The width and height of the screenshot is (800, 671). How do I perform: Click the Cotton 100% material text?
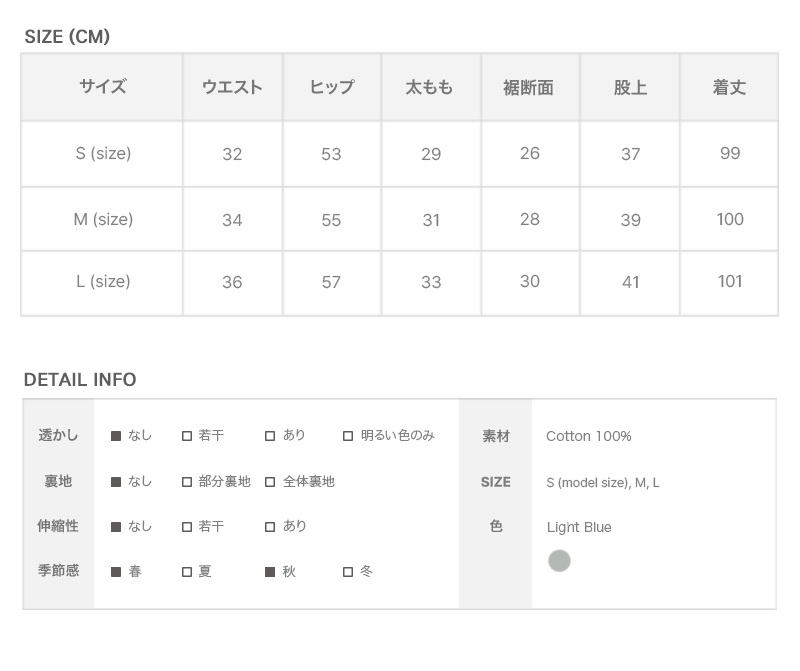589,436
